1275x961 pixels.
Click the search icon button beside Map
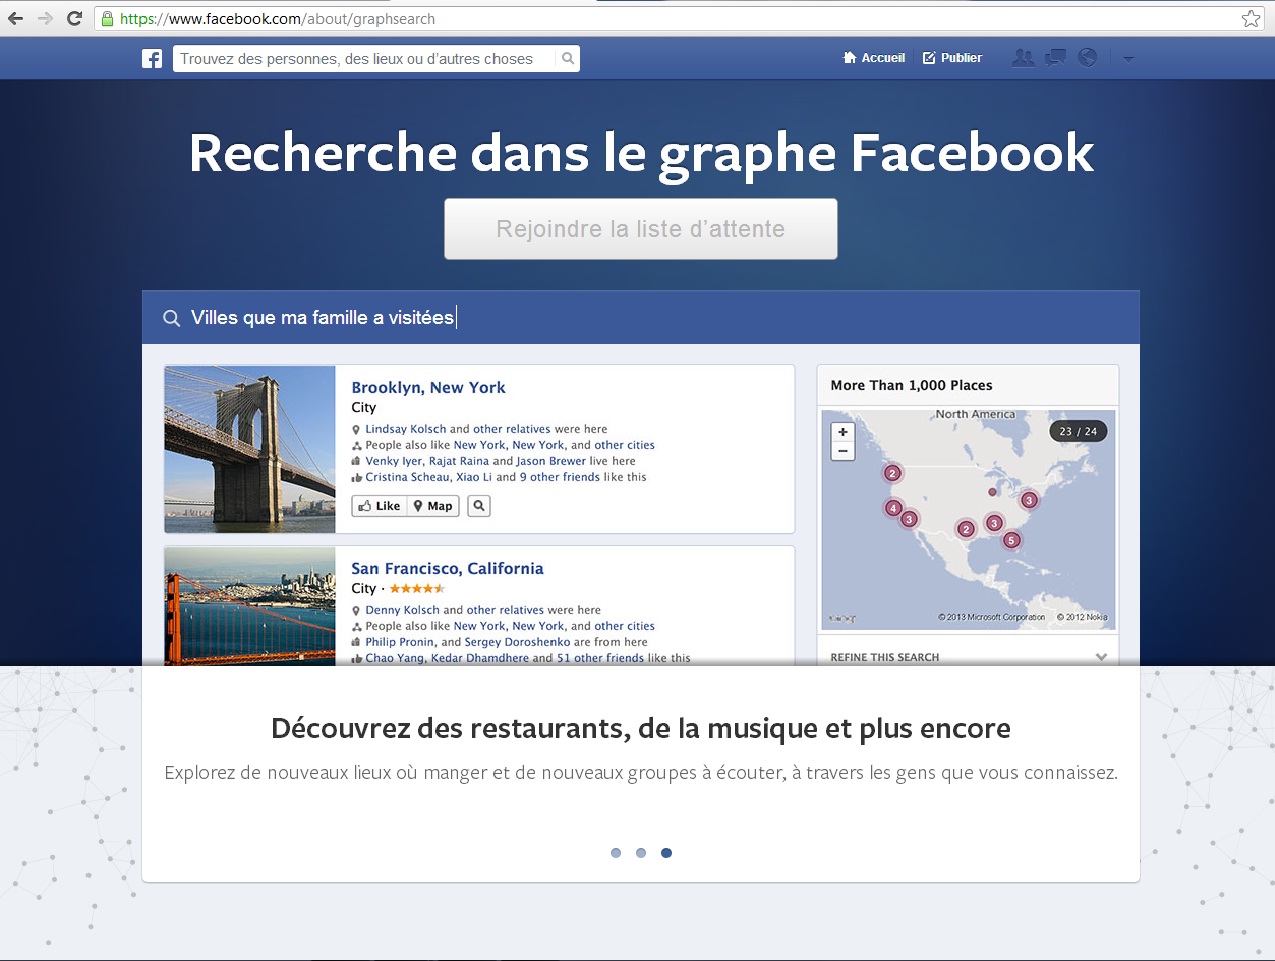click(479, 506)
